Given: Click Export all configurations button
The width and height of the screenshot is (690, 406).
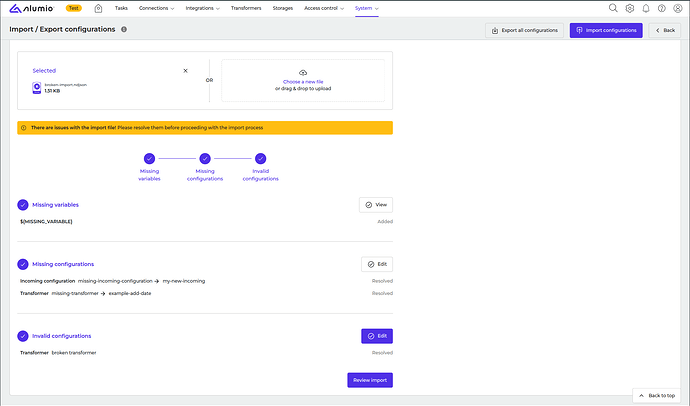Looking at the screenshot, I should [x=525, y=30].
